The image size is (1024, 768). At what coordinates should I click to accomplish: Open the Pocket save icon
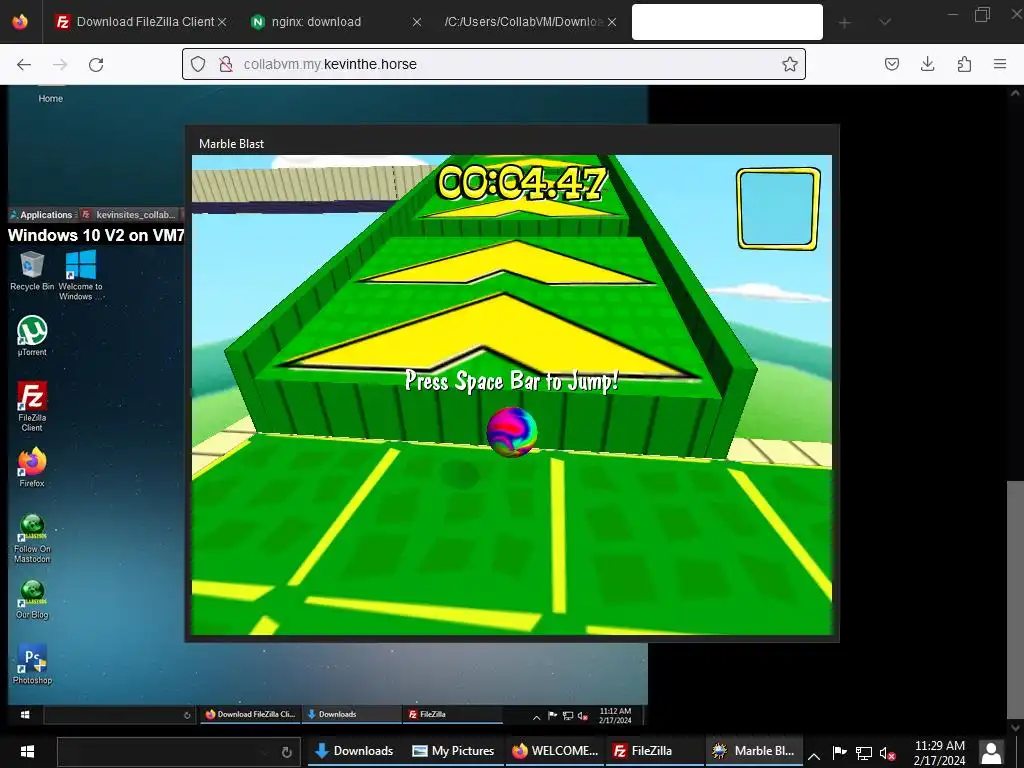coord(891,64)
